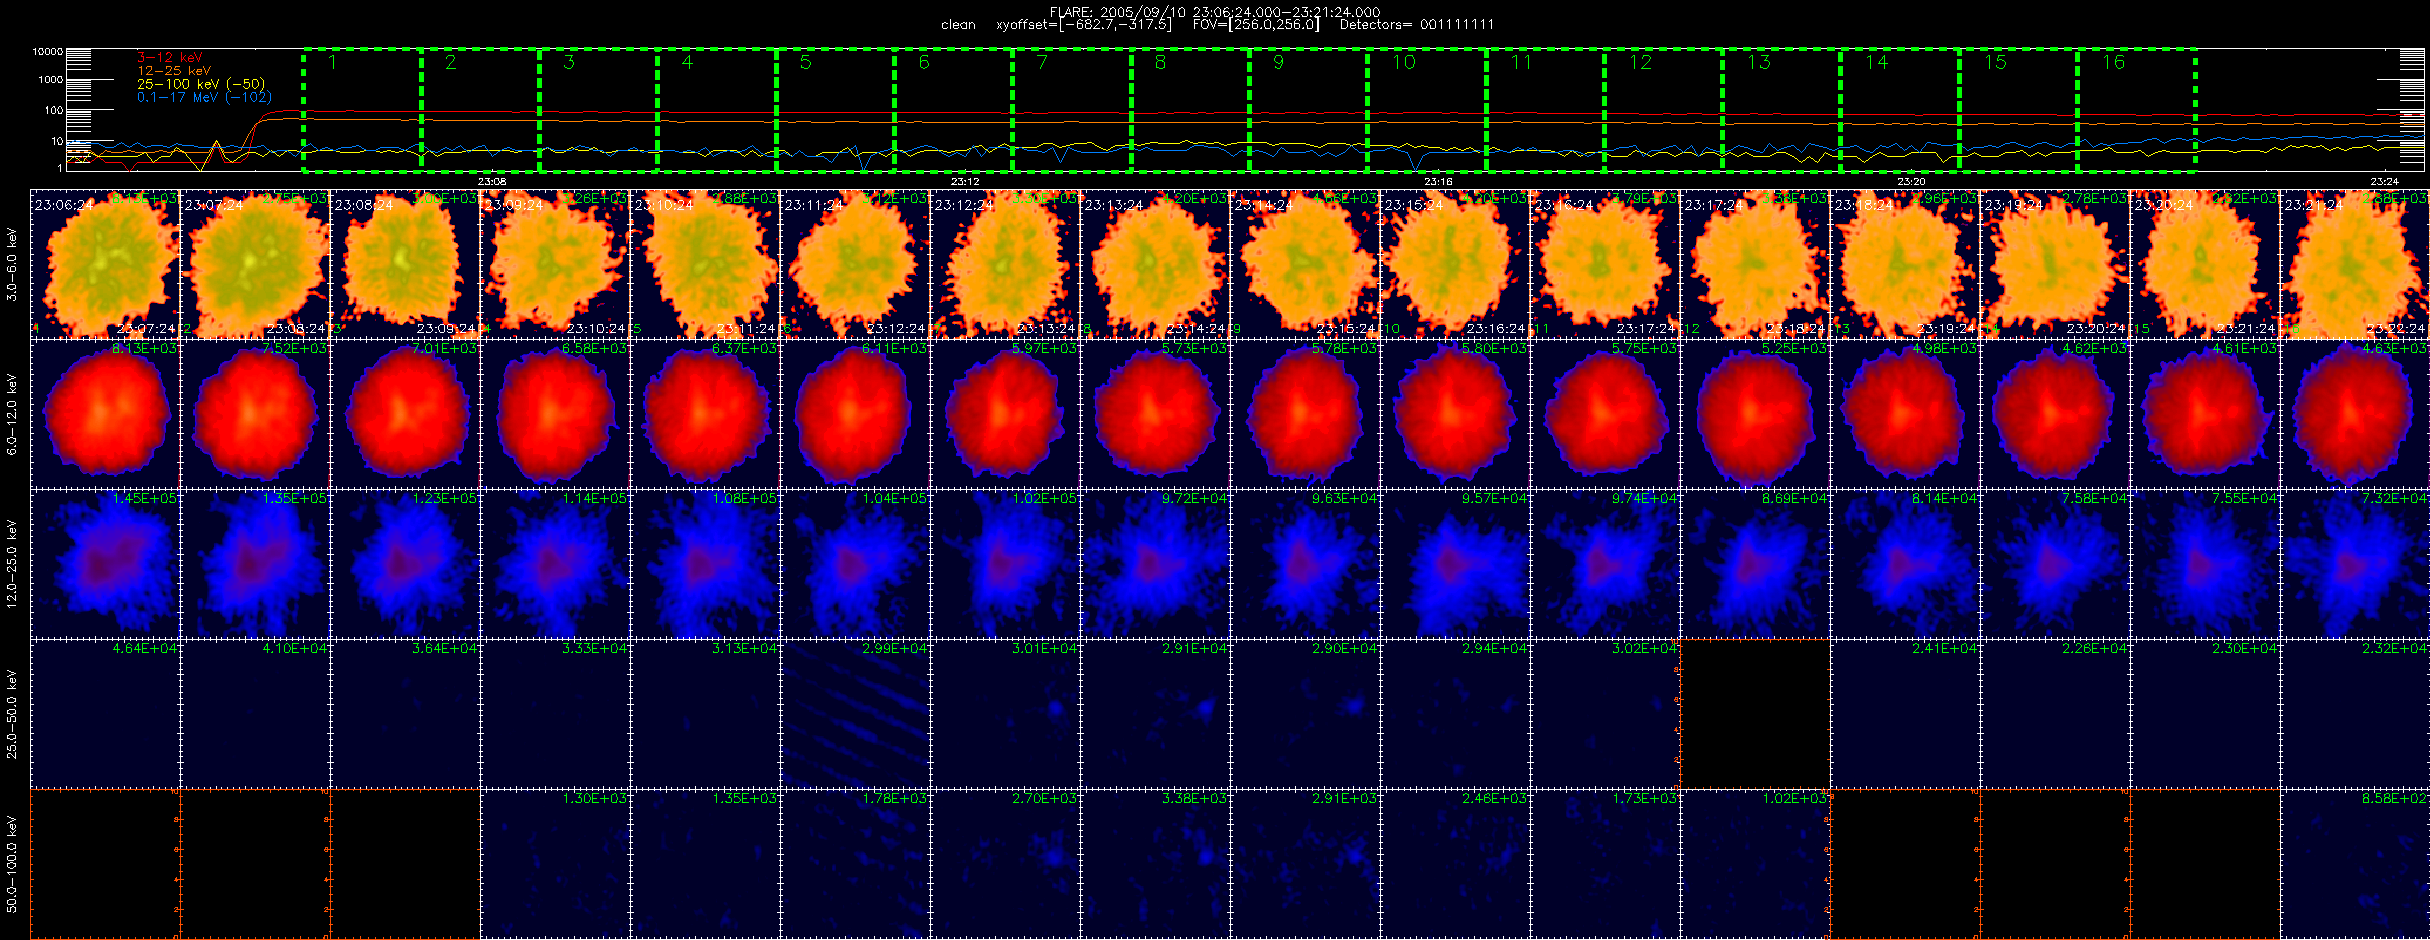Click interval 6 dashed green box

pyautogui.click(x=953, y=108)
